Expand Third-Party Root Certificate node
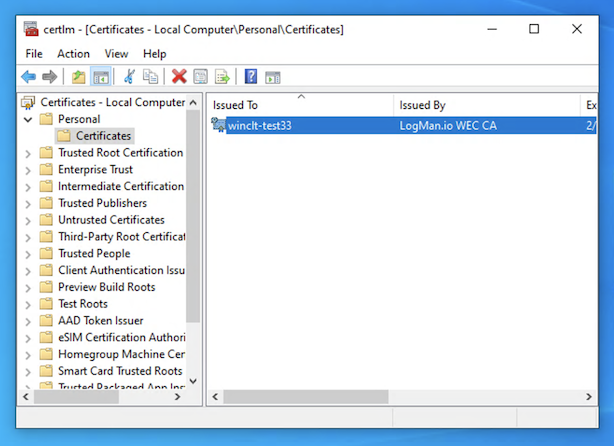Screen dimensions: 614x446 point(28,238)
